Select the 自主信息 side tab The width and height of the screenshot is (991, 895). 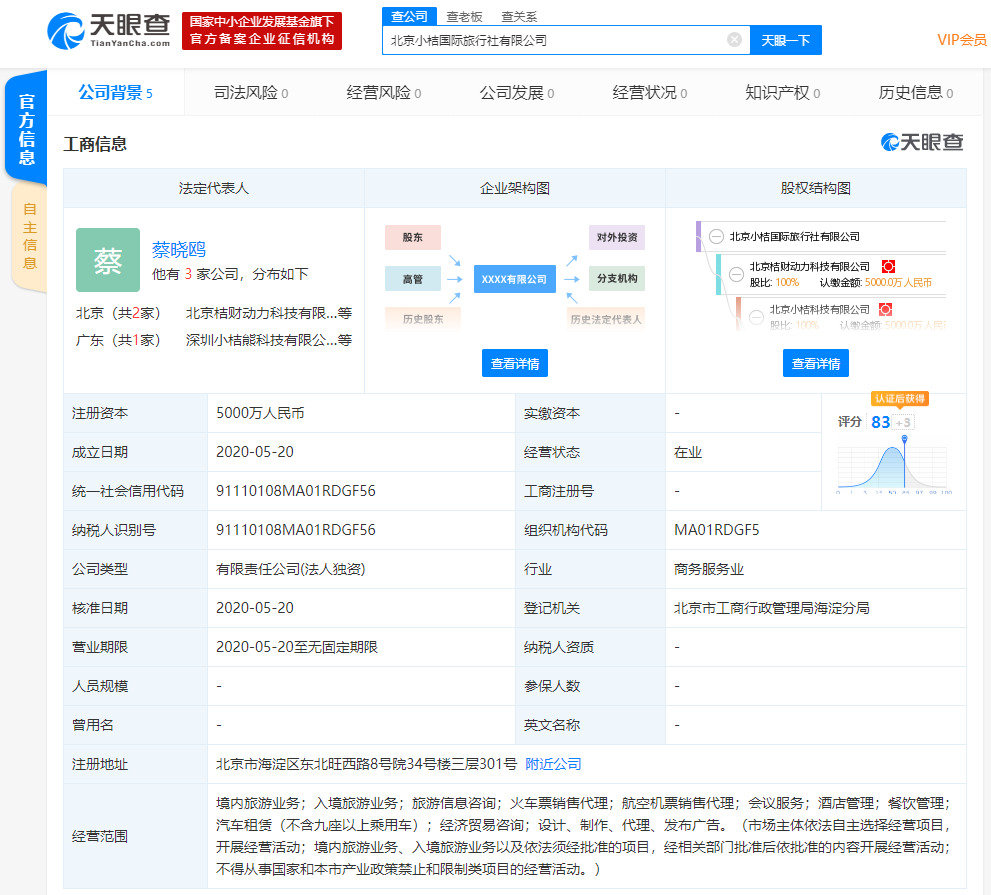click(29, 237)
